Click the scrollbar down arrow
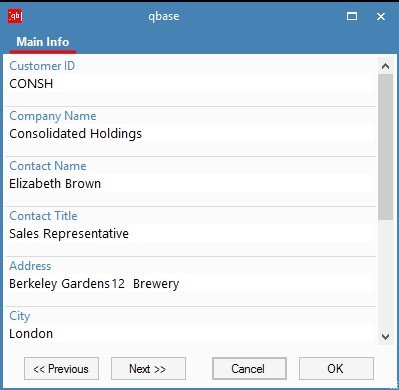Image resolution: width=399 pixels, height=390 pixels. [x=386, y=337]
